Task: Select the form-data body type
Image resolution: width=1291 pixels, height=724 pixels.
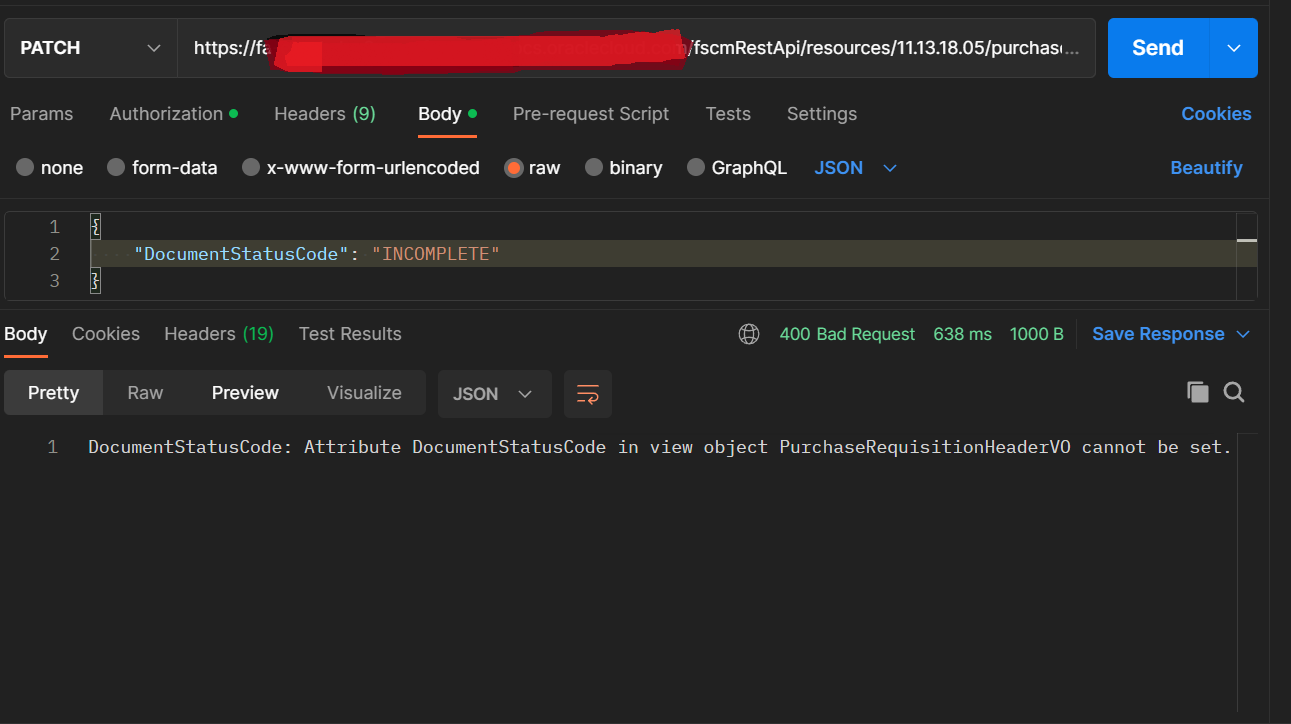Action: [x=162, y=168]
